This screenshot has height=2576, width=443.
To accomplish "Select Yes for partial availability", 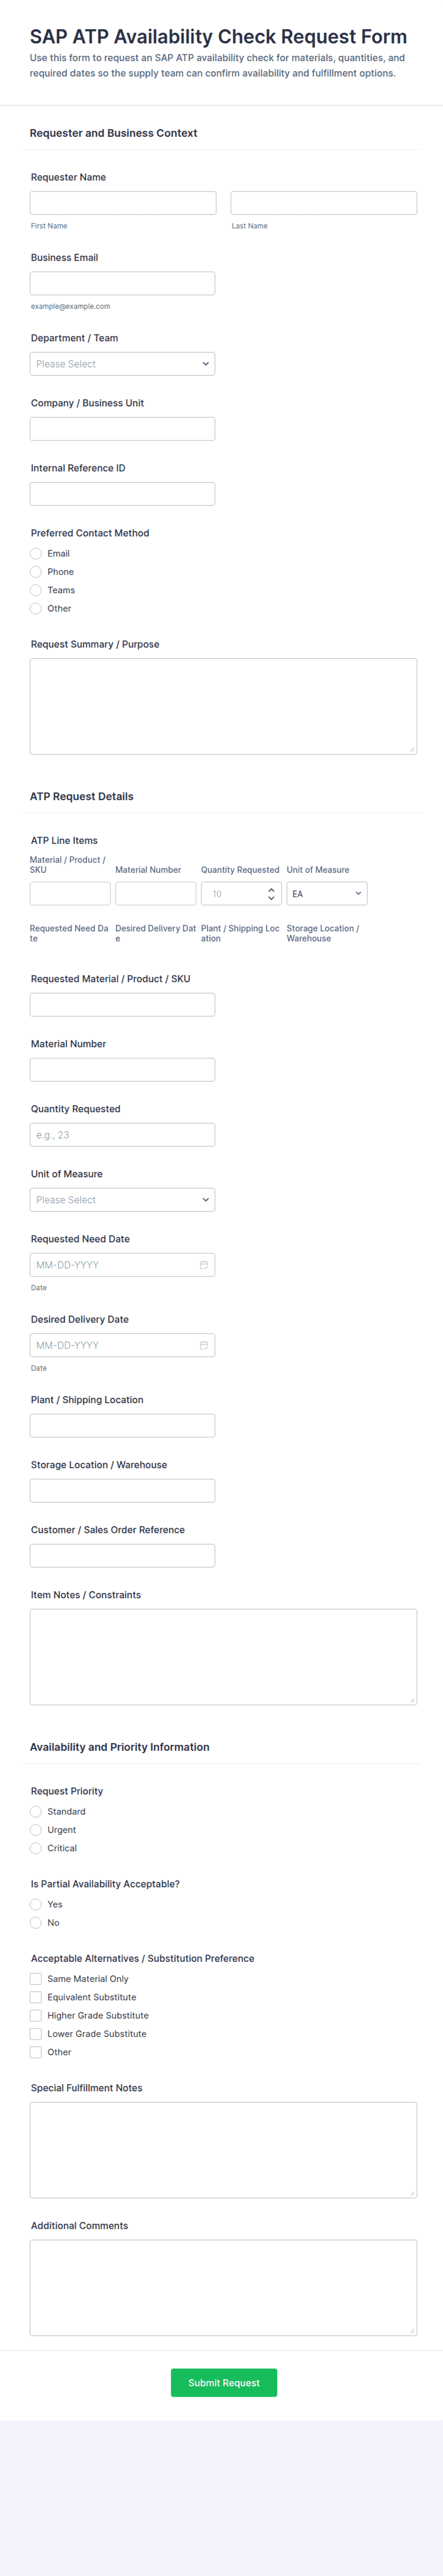I will click(36, 1904).
